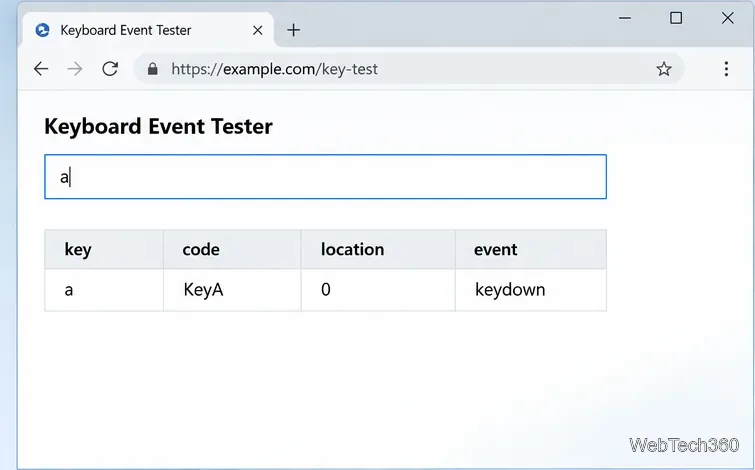Click the browser forward arrow
Viewport: 755px width, 470px height.
tap(75, 69)
